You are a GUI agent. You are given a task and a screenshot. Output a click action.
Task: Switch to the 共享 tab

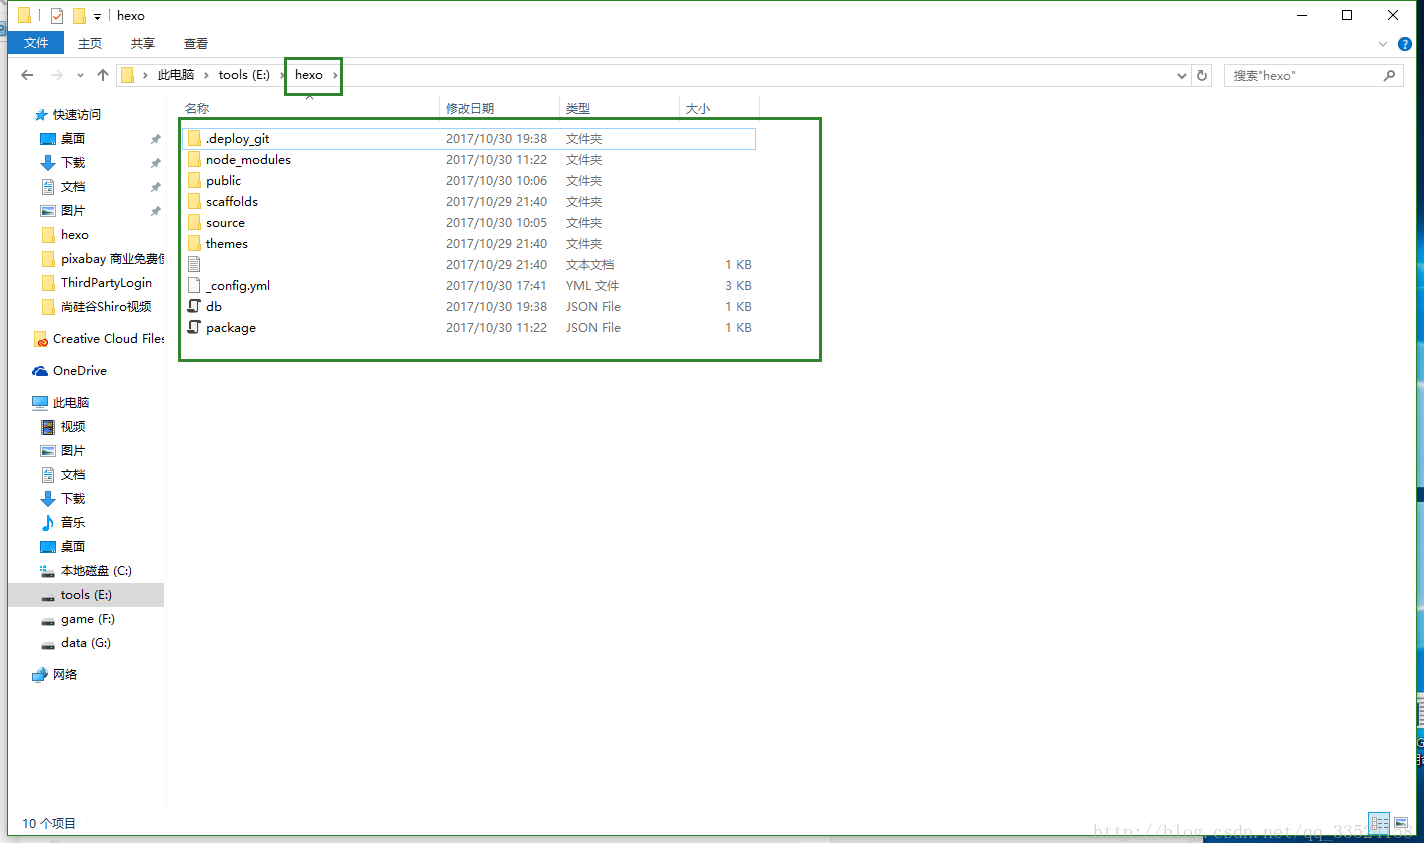click(143, 43)
